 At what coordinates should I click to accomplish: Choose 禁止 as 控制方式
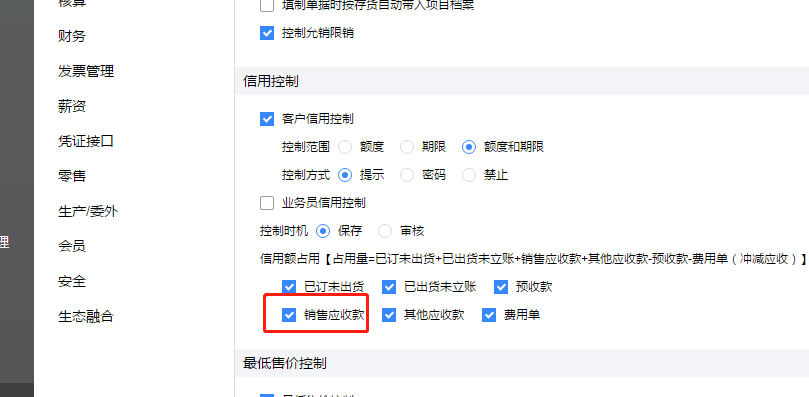[468, 175]
